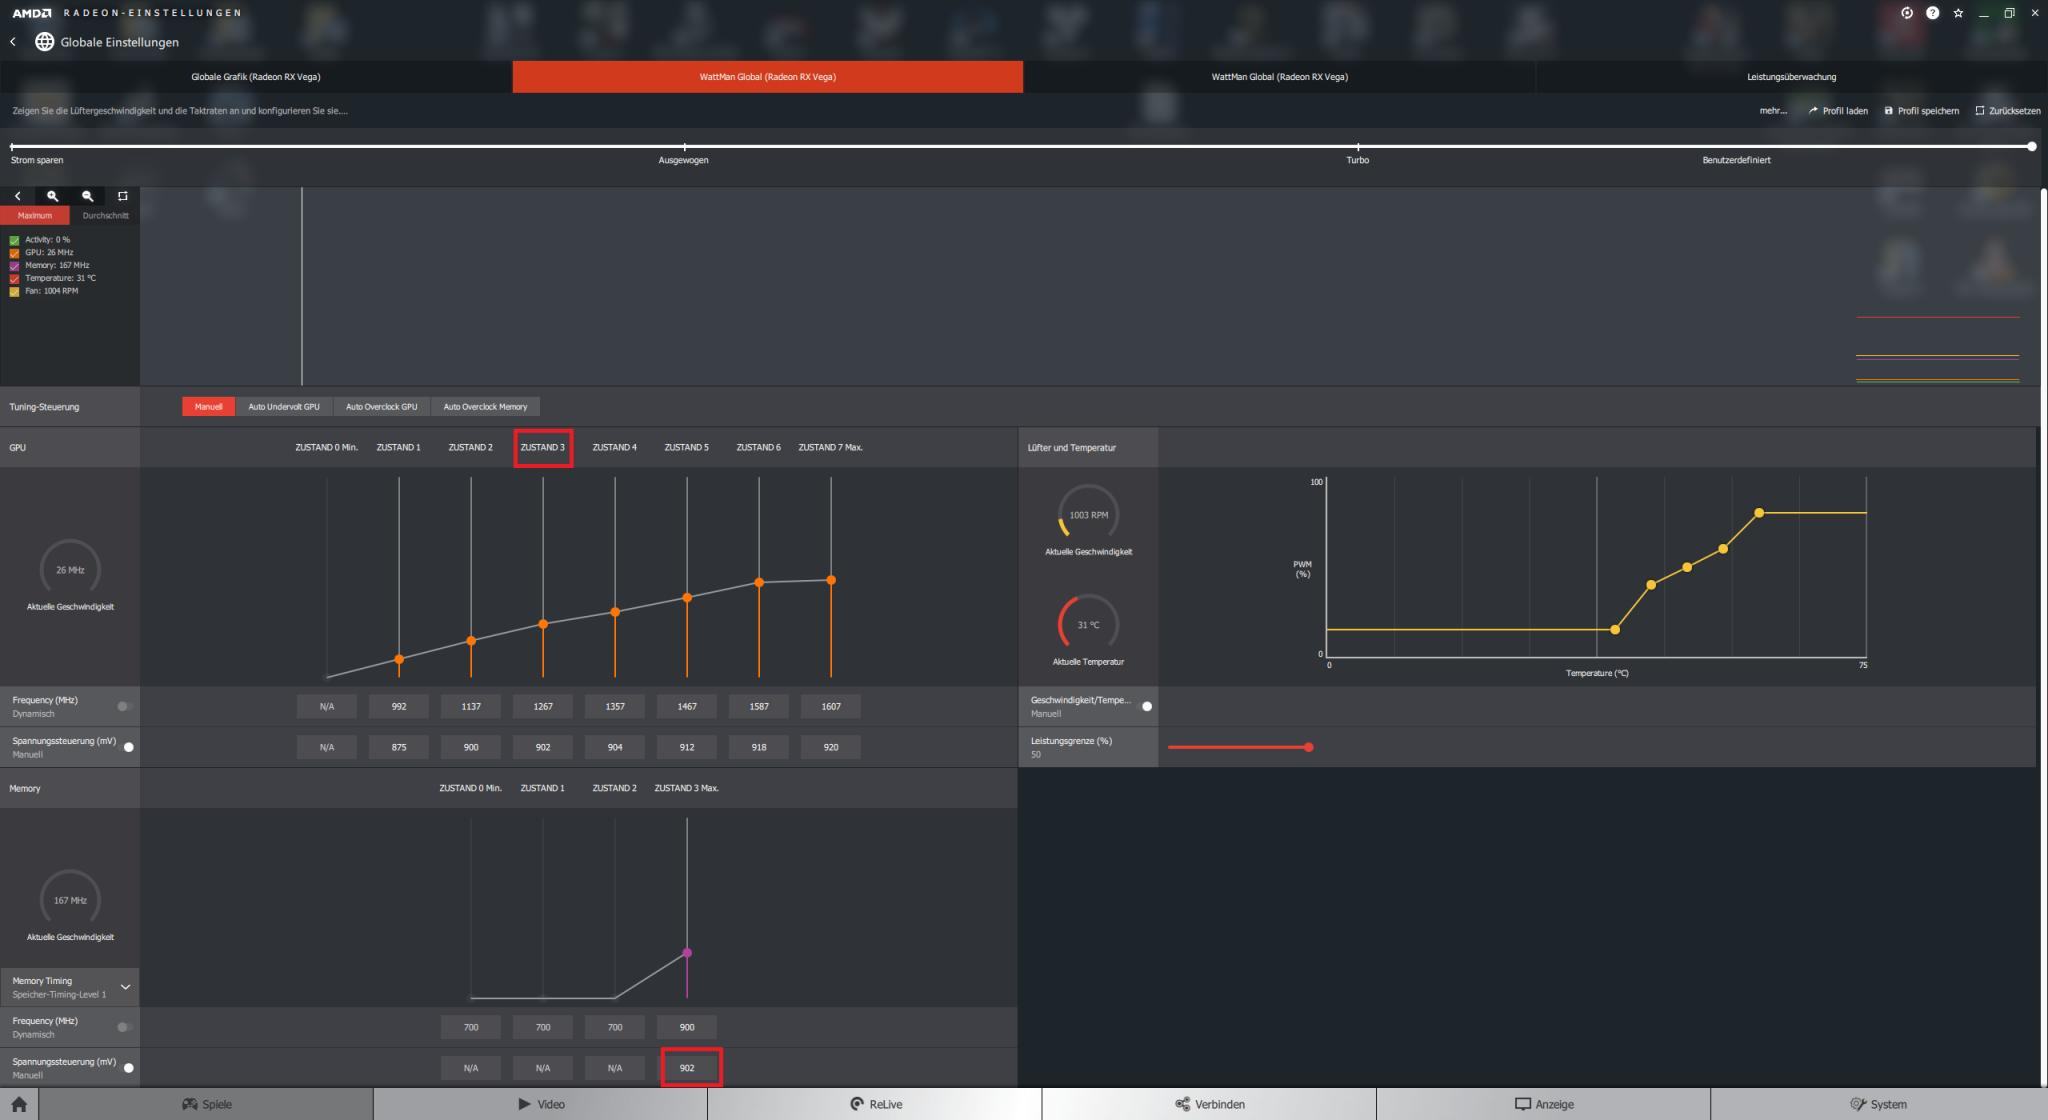This screenshot has width=2048, height=1120.
Task: Open the Video section
Action: (x=540, y=1104)
